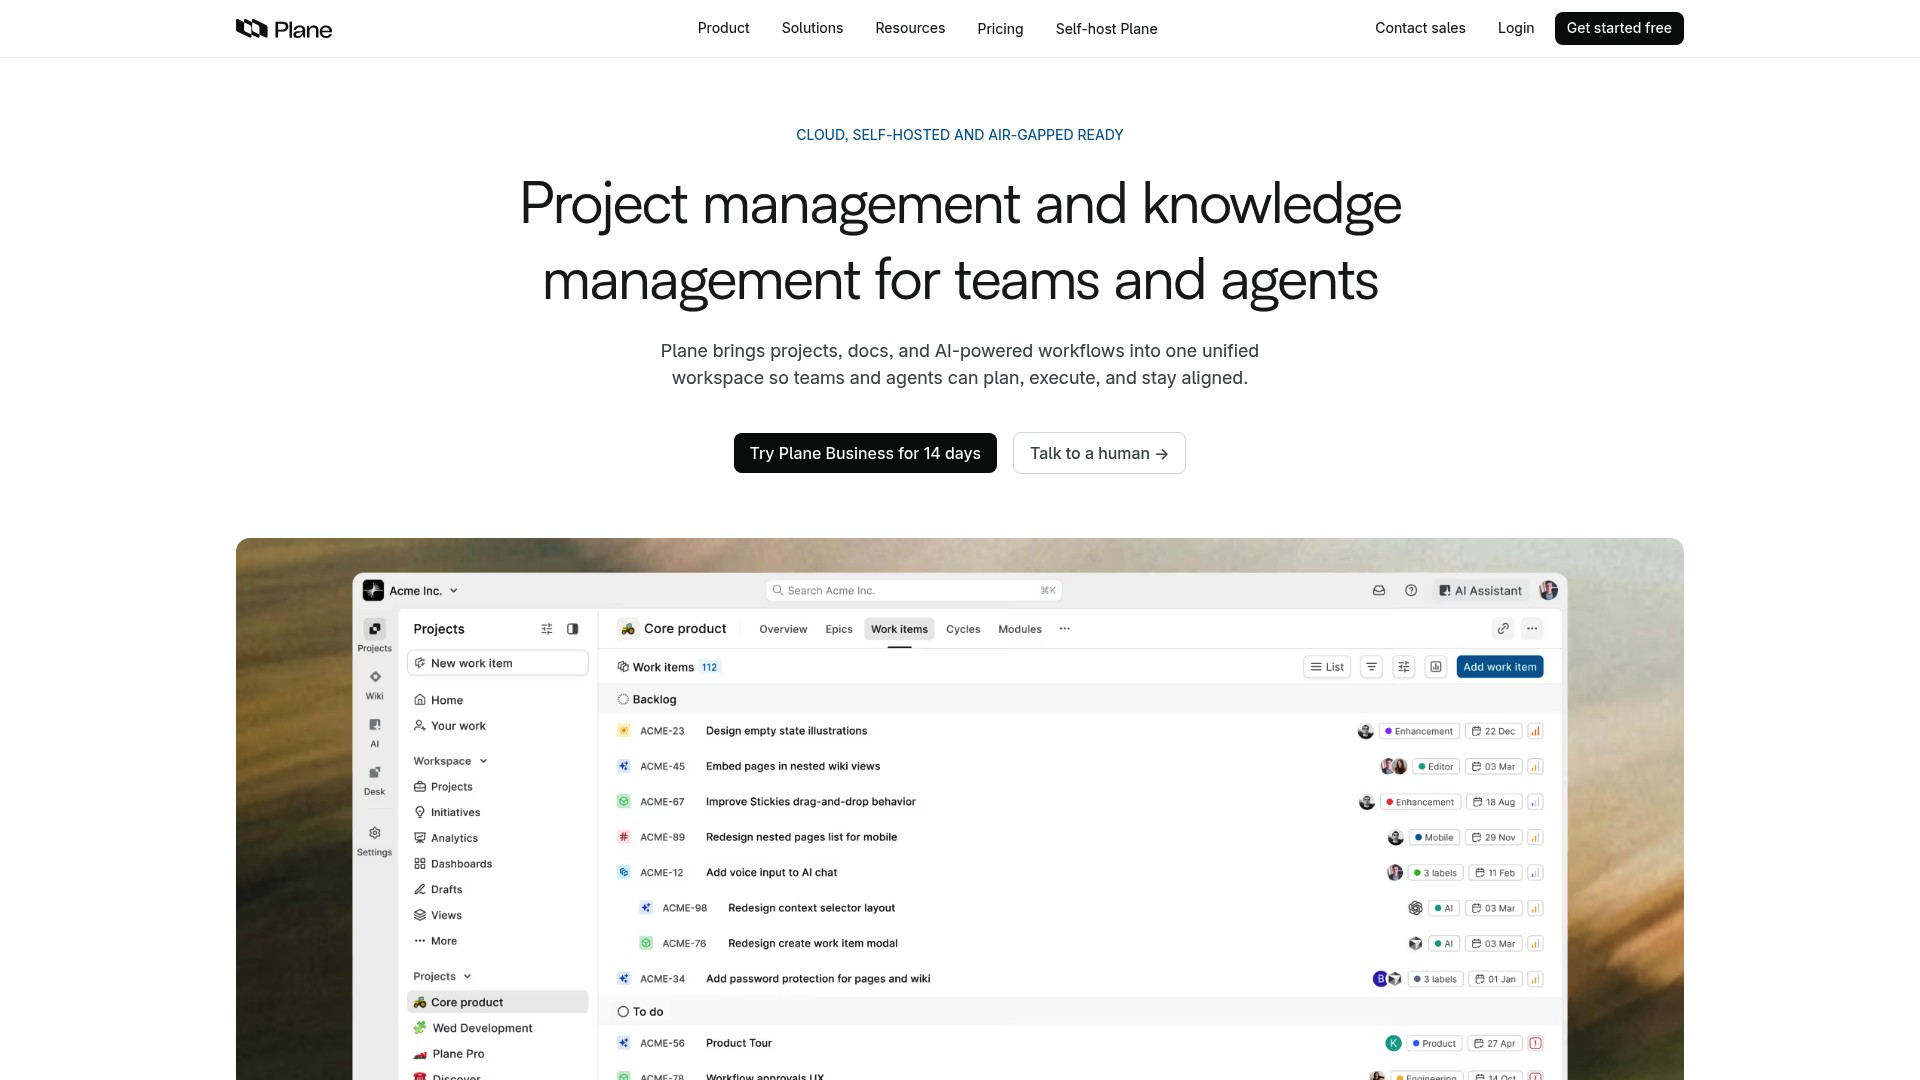Click the ACME-89 work item type icon

coord(624,837)
